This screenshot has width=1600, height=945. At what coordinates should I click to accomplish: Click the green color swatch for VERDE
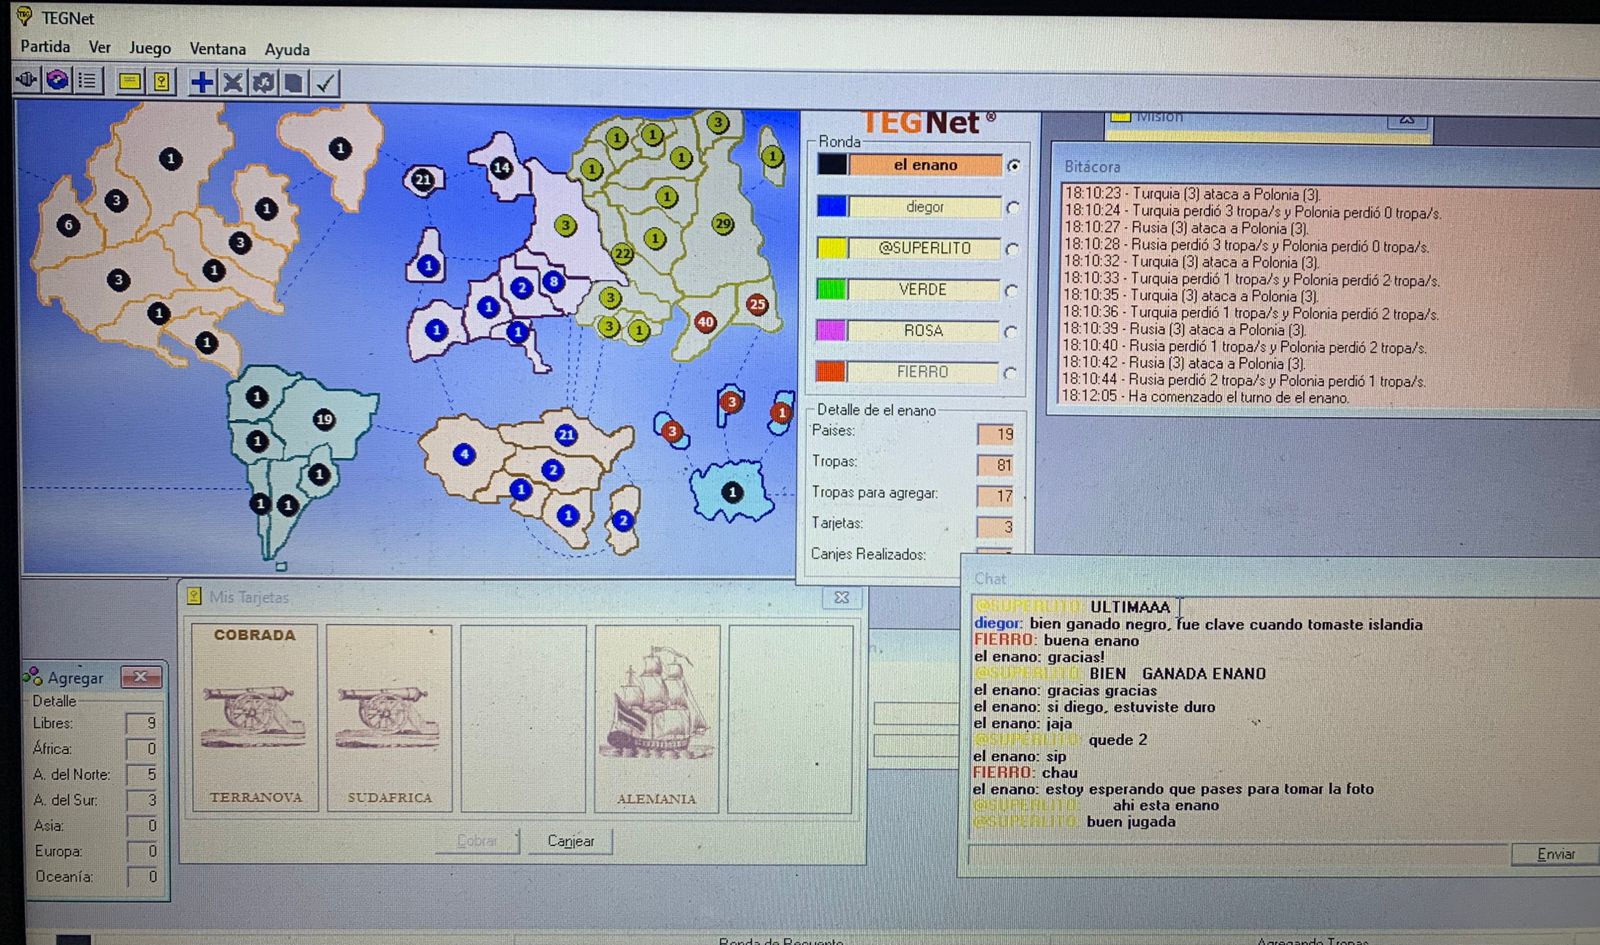(832, 289)
